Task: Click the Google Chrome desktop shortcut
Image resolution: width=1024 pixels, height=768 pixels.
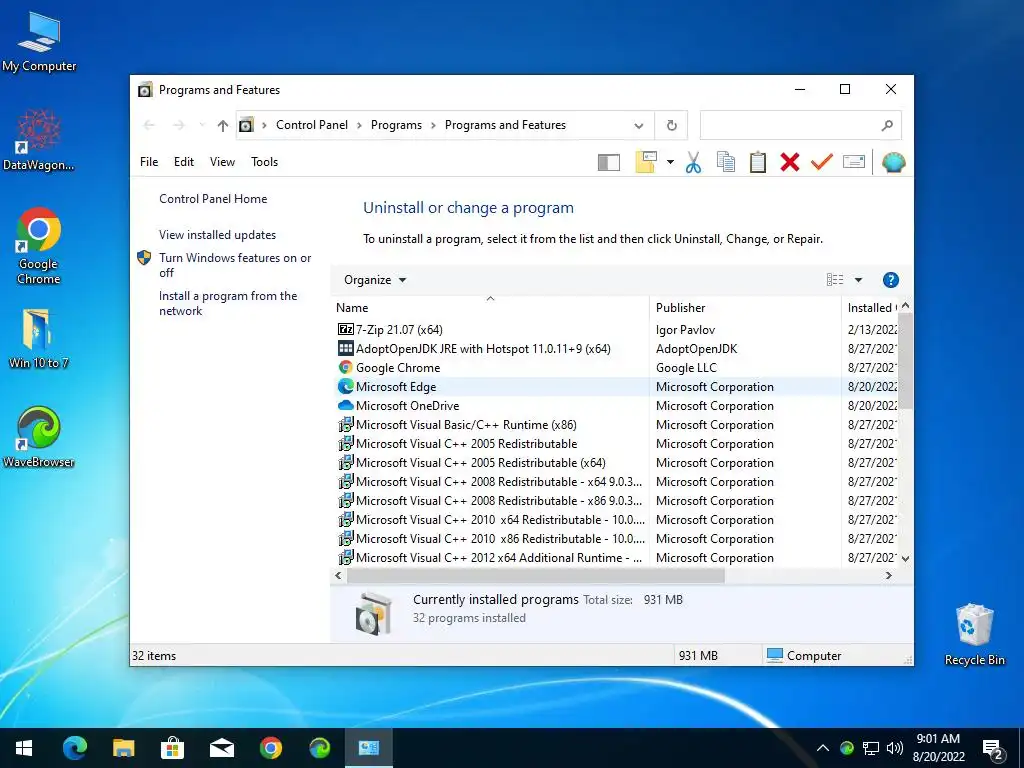Action: point(39,246)
